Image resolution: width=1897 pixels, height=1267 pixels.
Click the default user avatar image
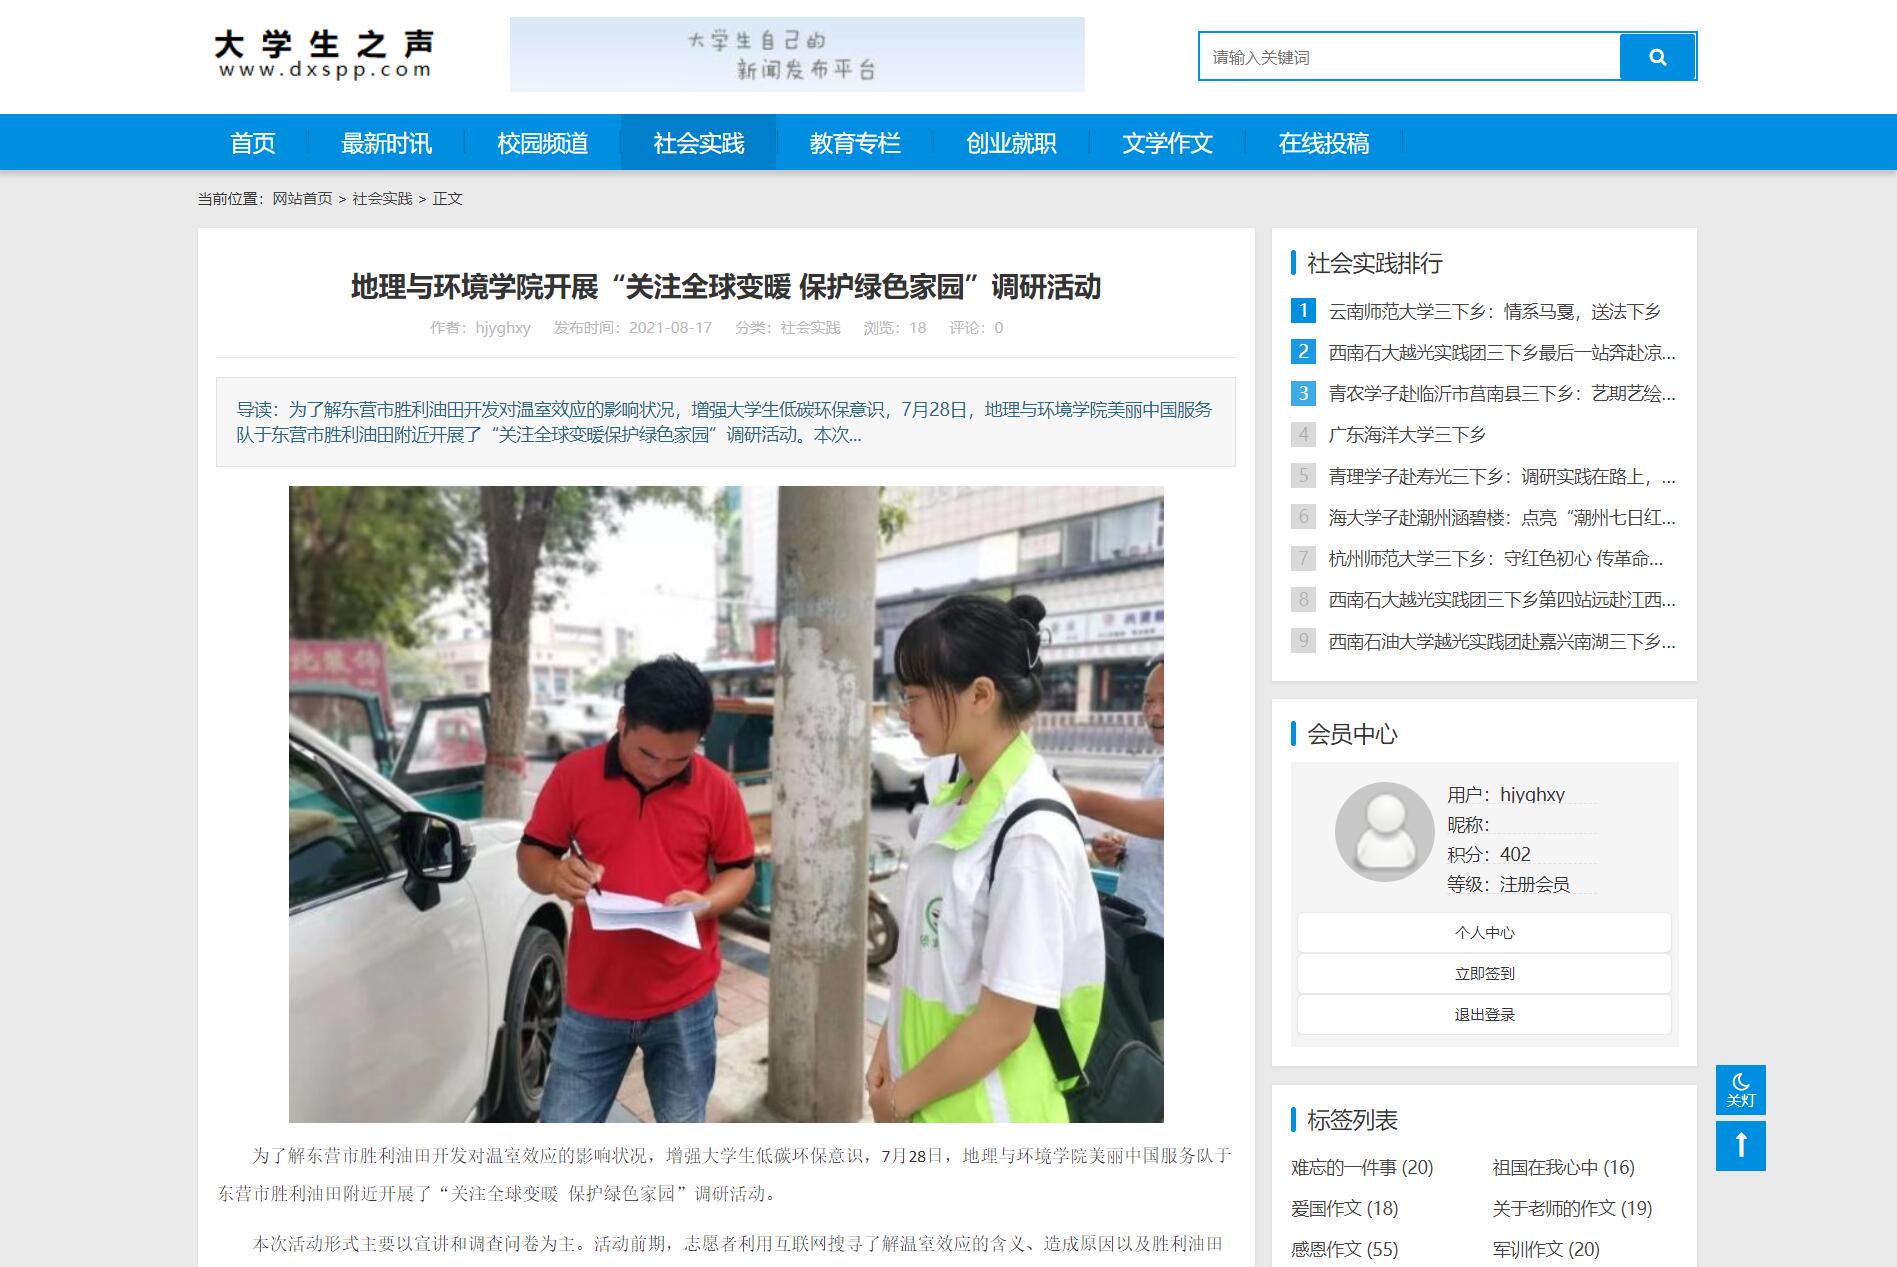coord(1384,832)
